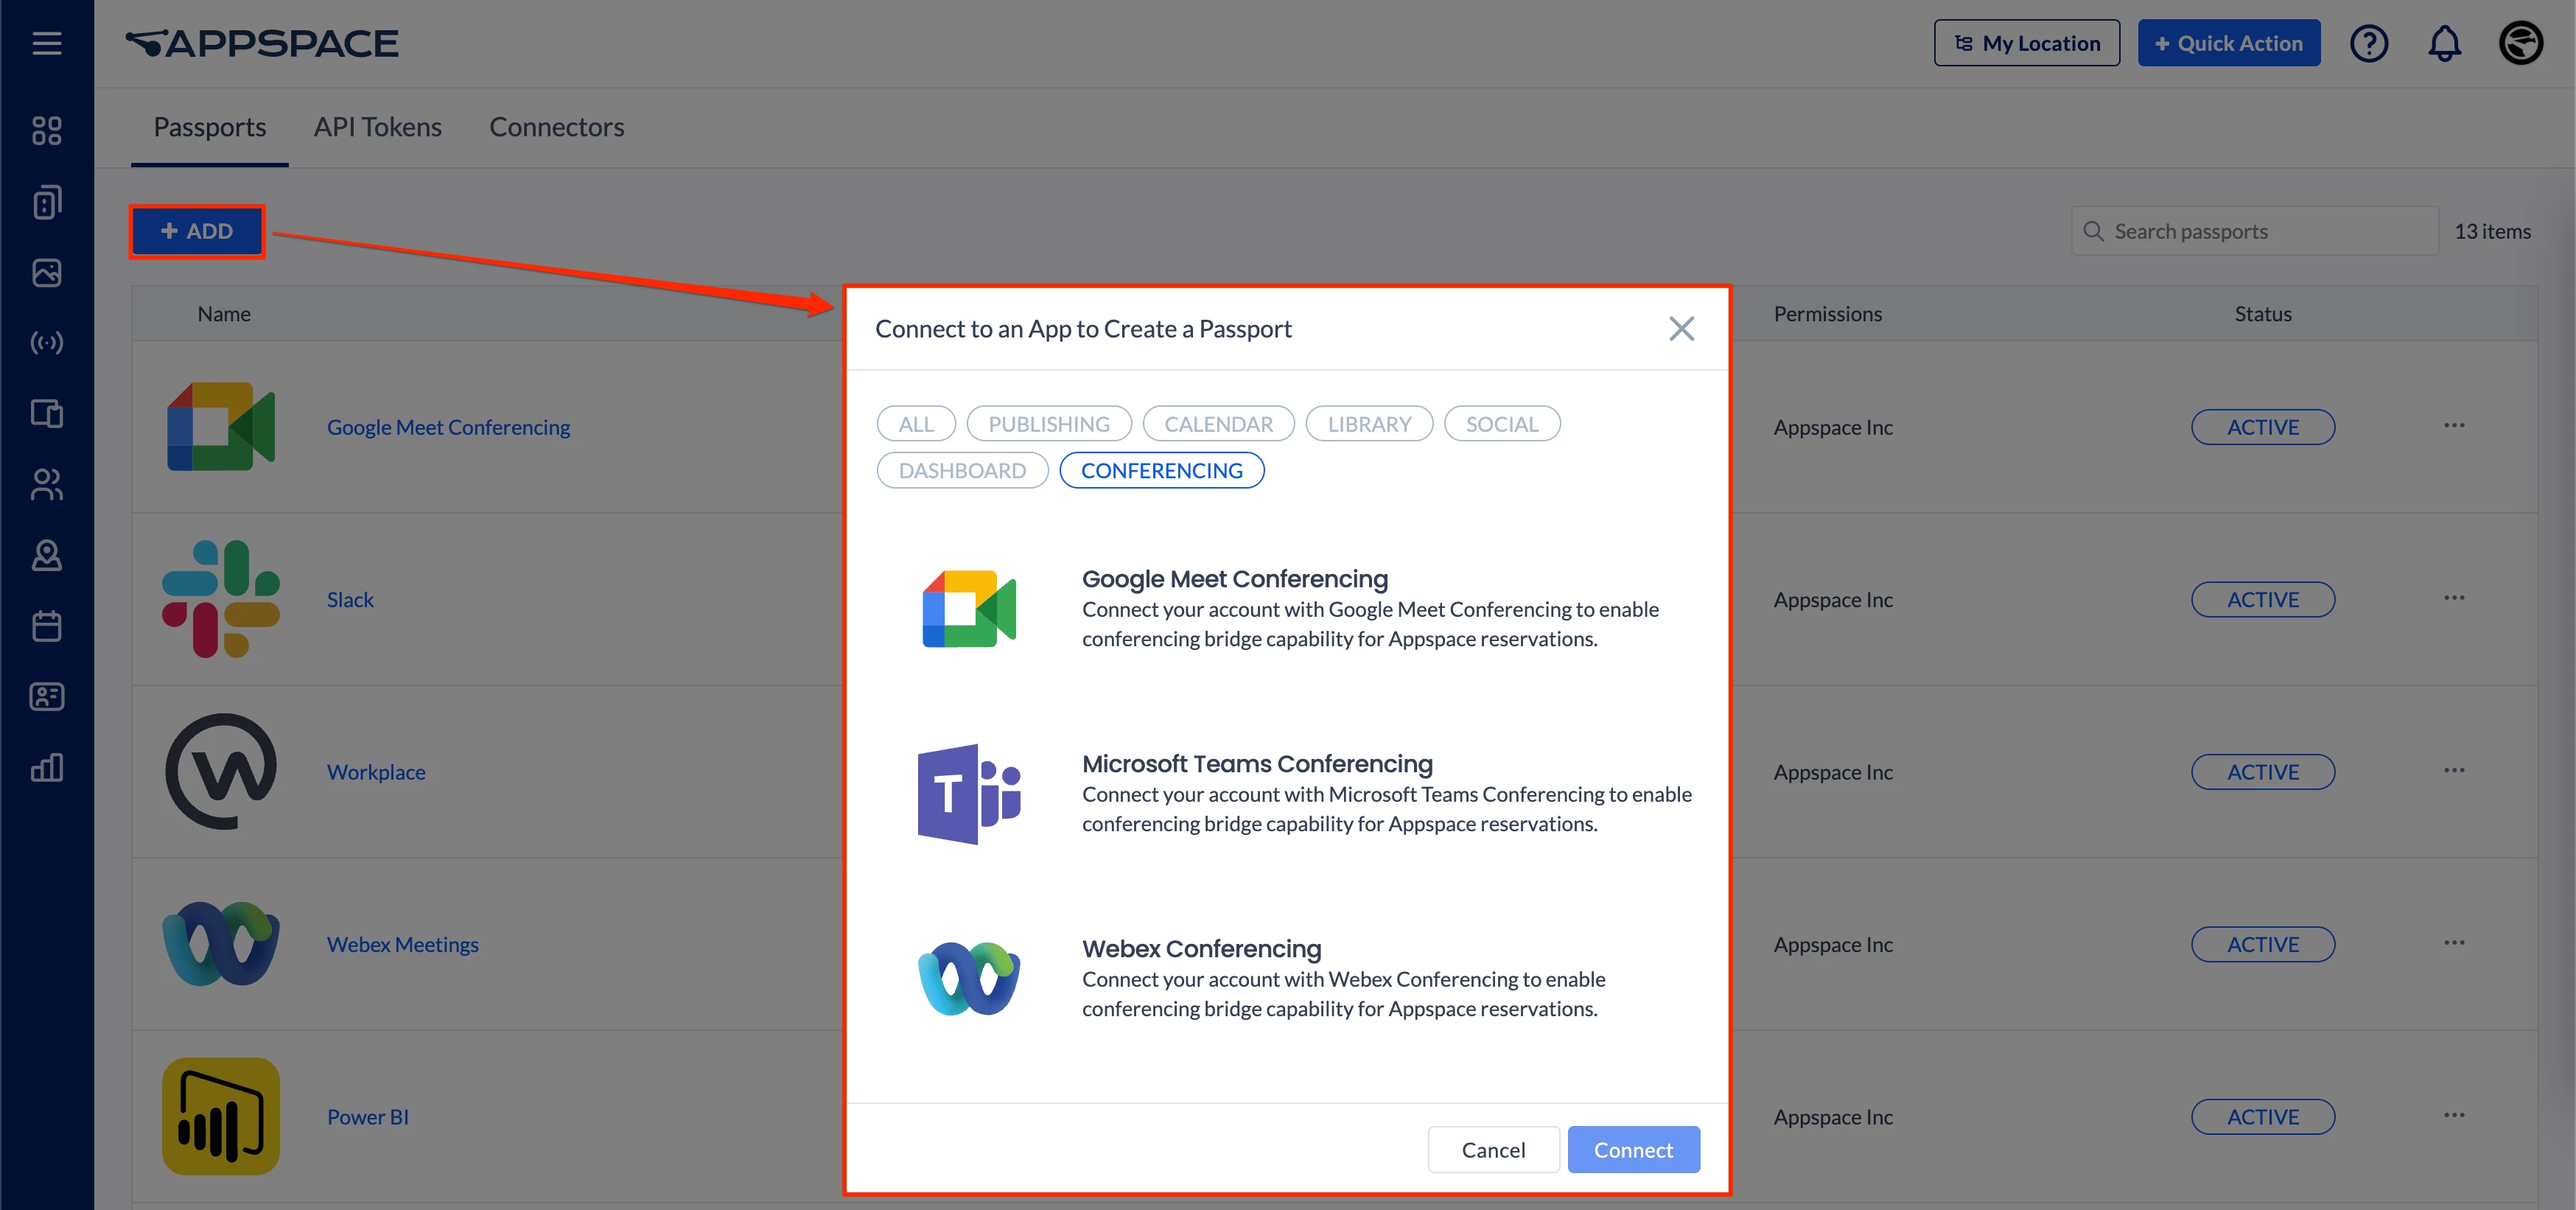Open more options for Google Meet passport
The width and height of the screenshot is (2576, 1210).
(2453, 426)
